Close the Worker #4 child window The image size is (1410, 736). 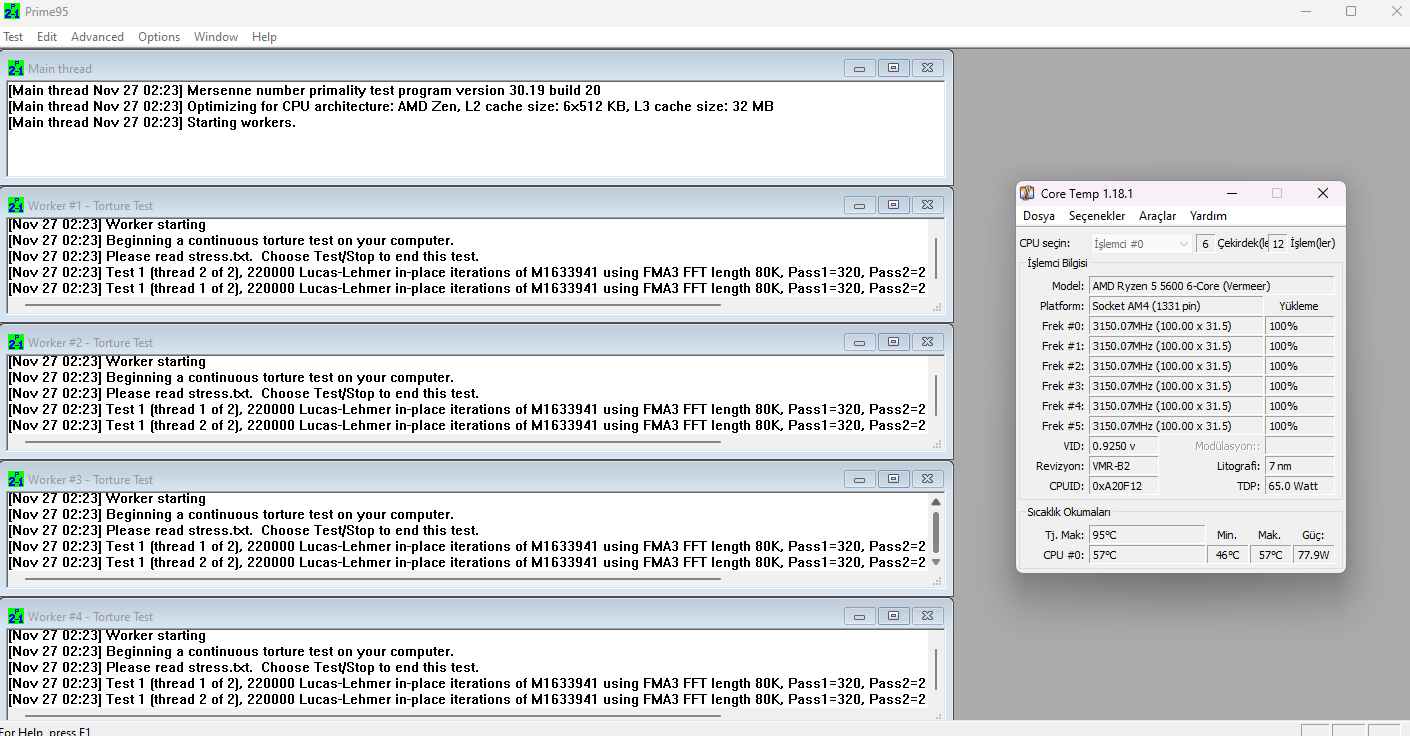927,616
